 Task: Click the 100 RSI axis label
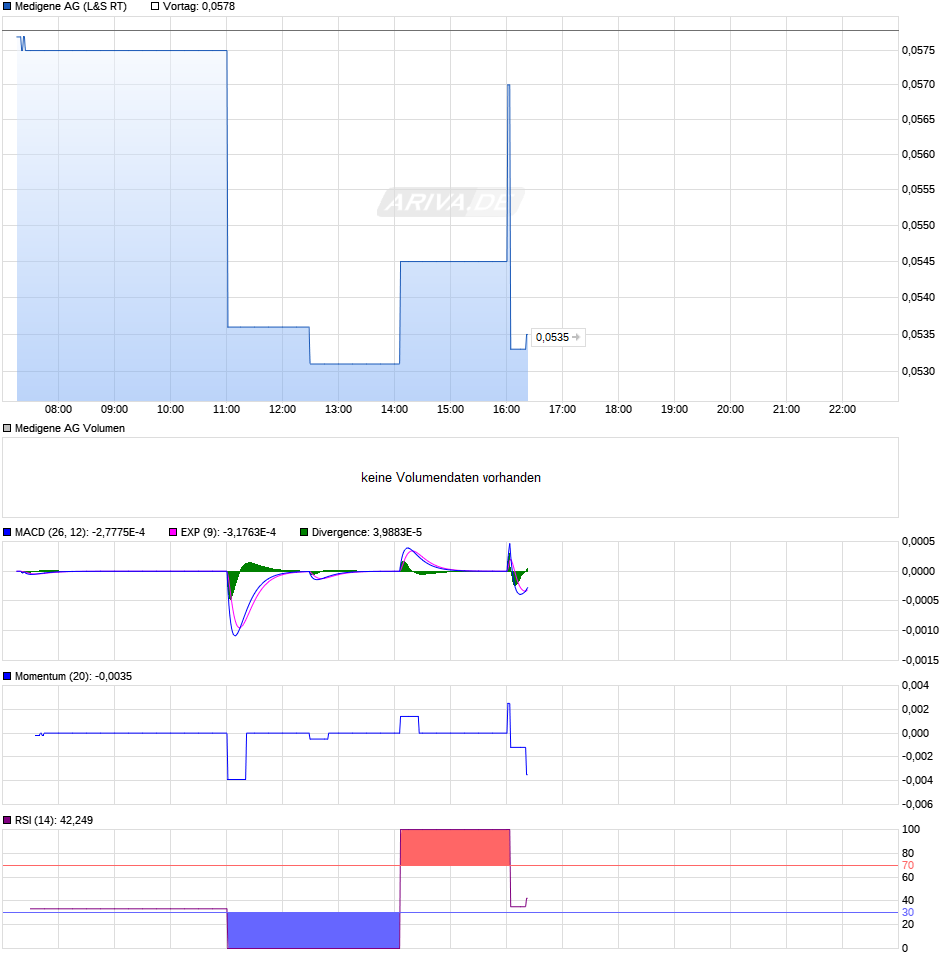click(911, 829)
